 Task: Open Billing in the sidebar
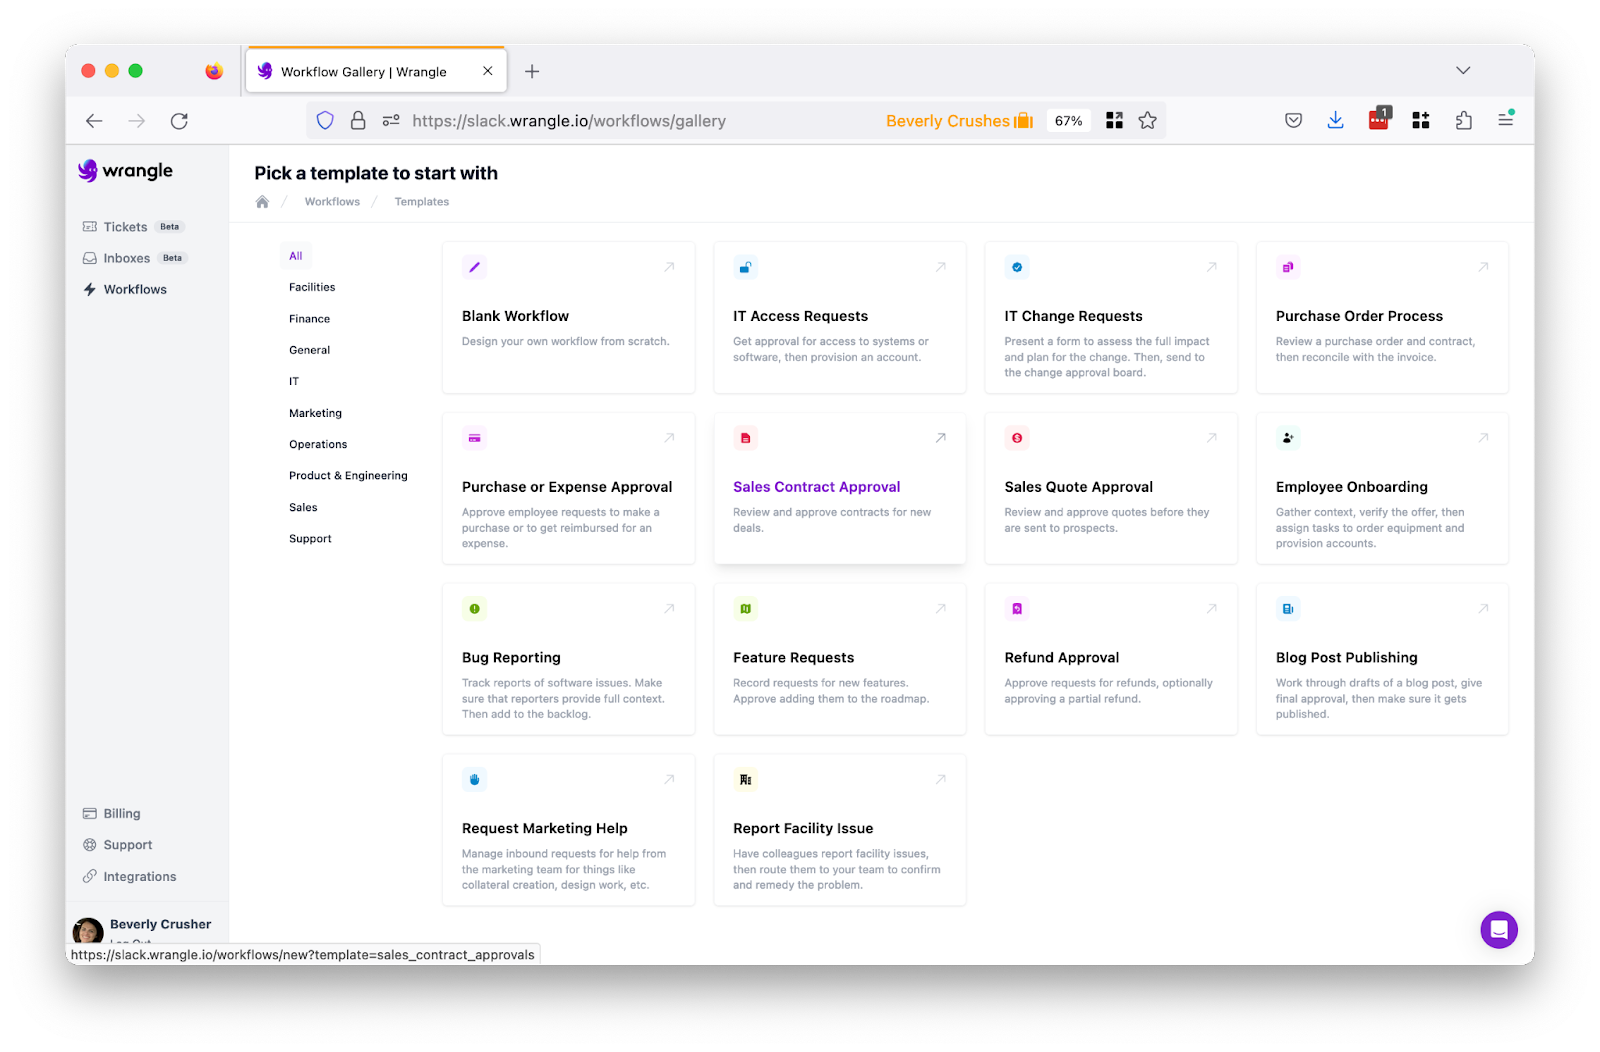click(112, 814)
